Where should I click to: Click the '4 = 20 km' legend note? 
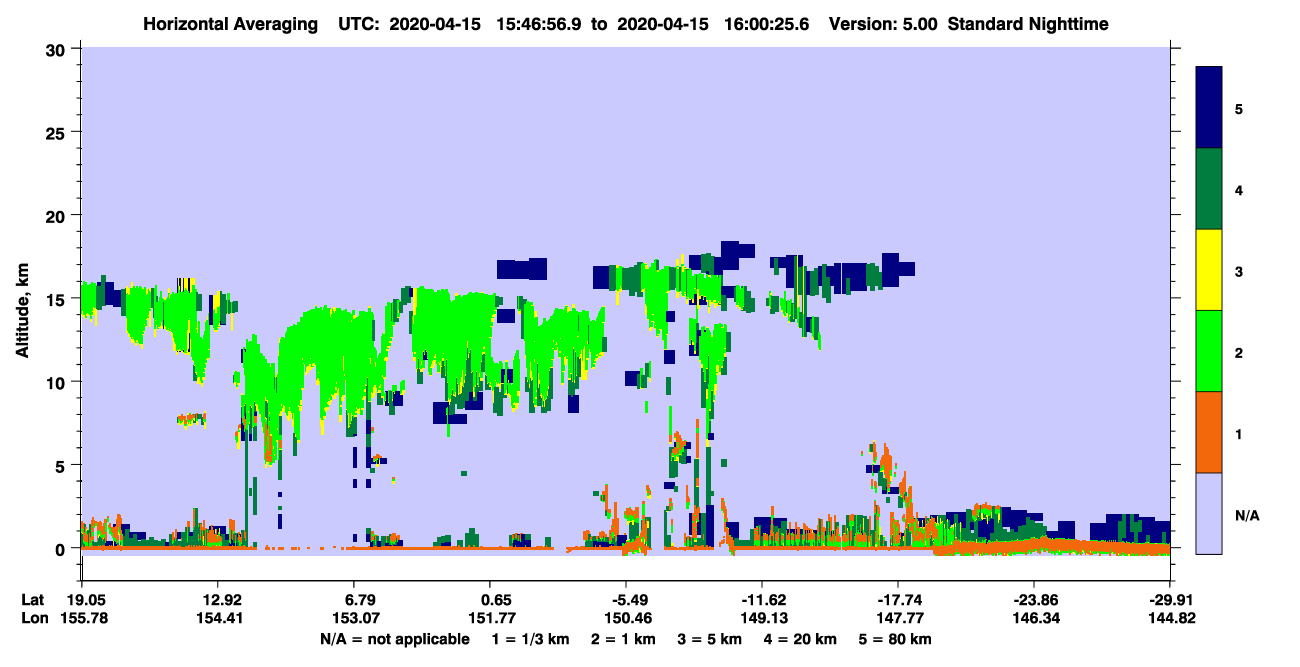point(799,639)
